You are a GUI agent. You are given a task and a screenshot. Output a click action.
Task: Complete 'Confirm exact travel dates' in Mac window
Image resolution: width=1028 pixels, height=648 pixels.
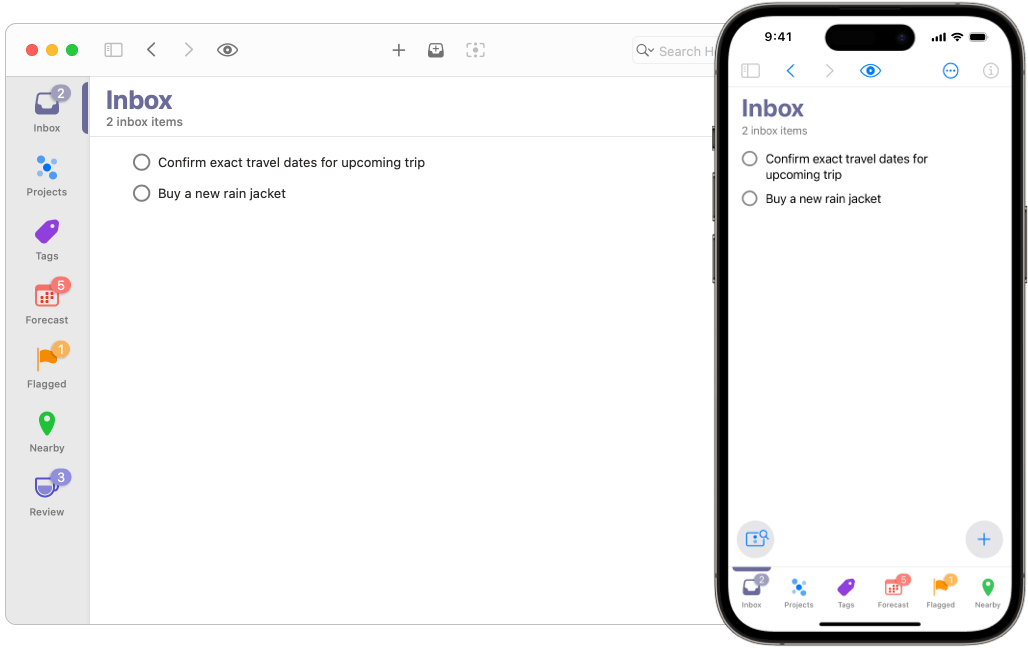[142, 162]
